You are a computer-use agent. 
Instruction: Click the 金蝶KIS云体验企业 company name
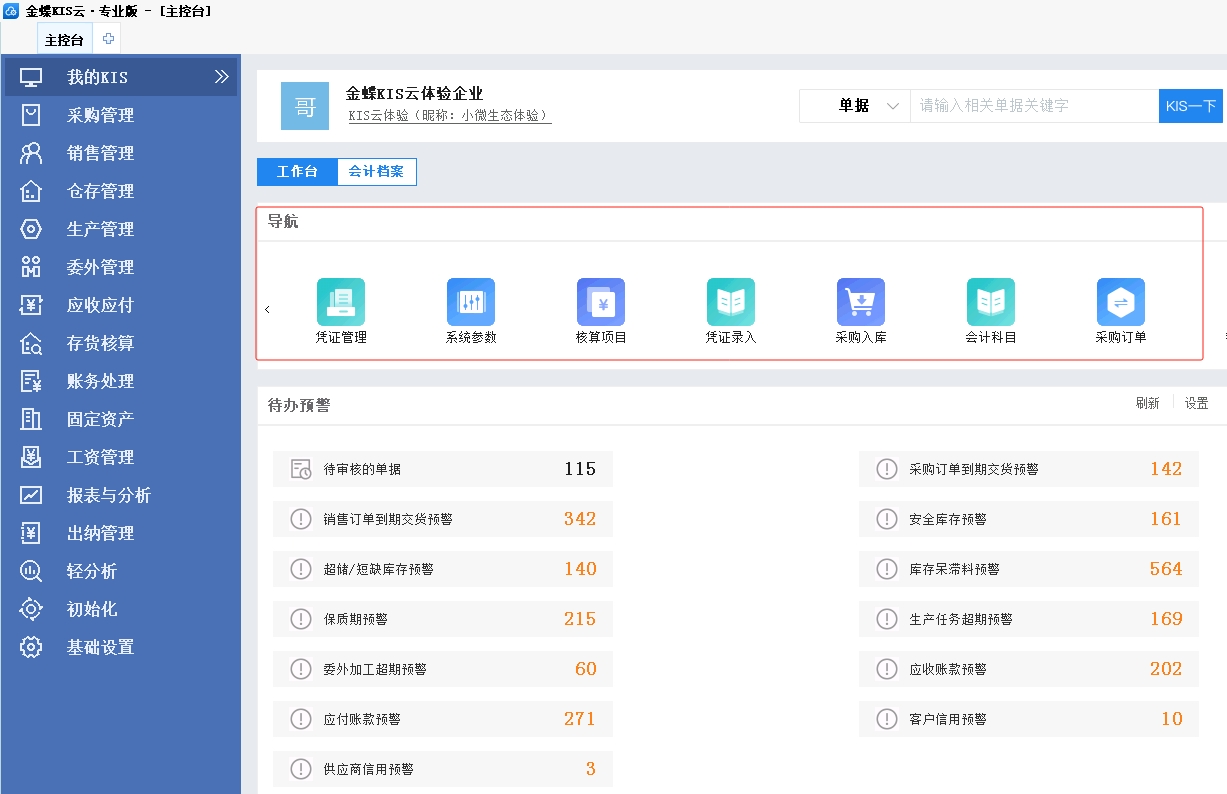414,93
